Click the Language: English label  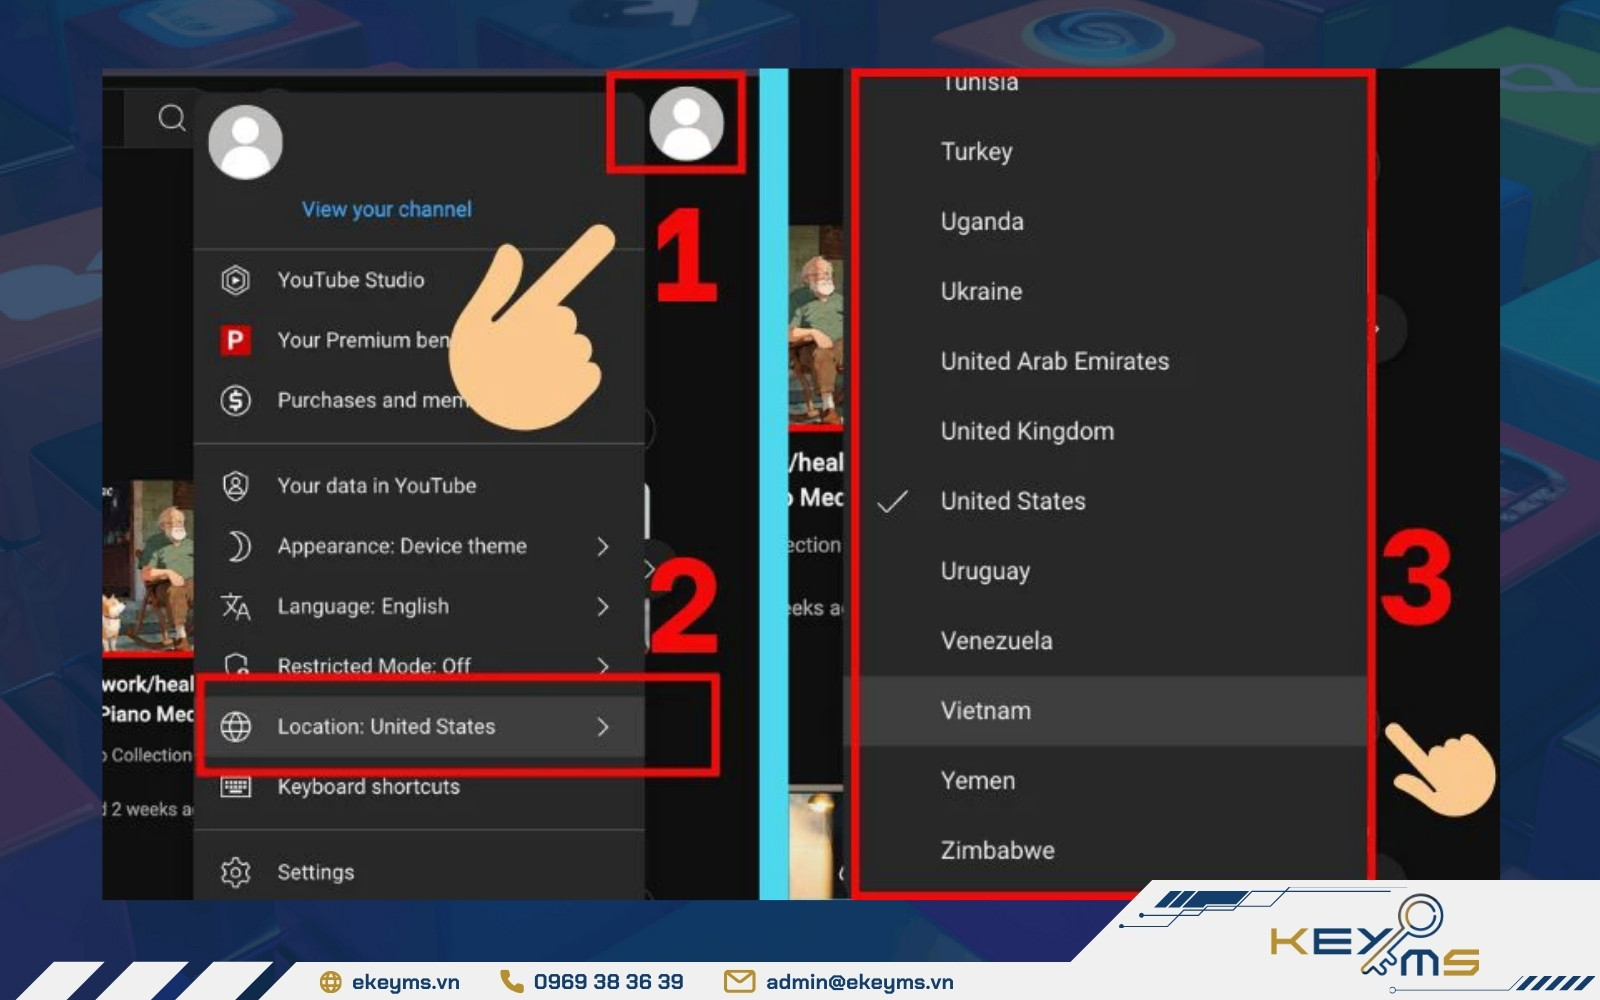tap(363, 606)
